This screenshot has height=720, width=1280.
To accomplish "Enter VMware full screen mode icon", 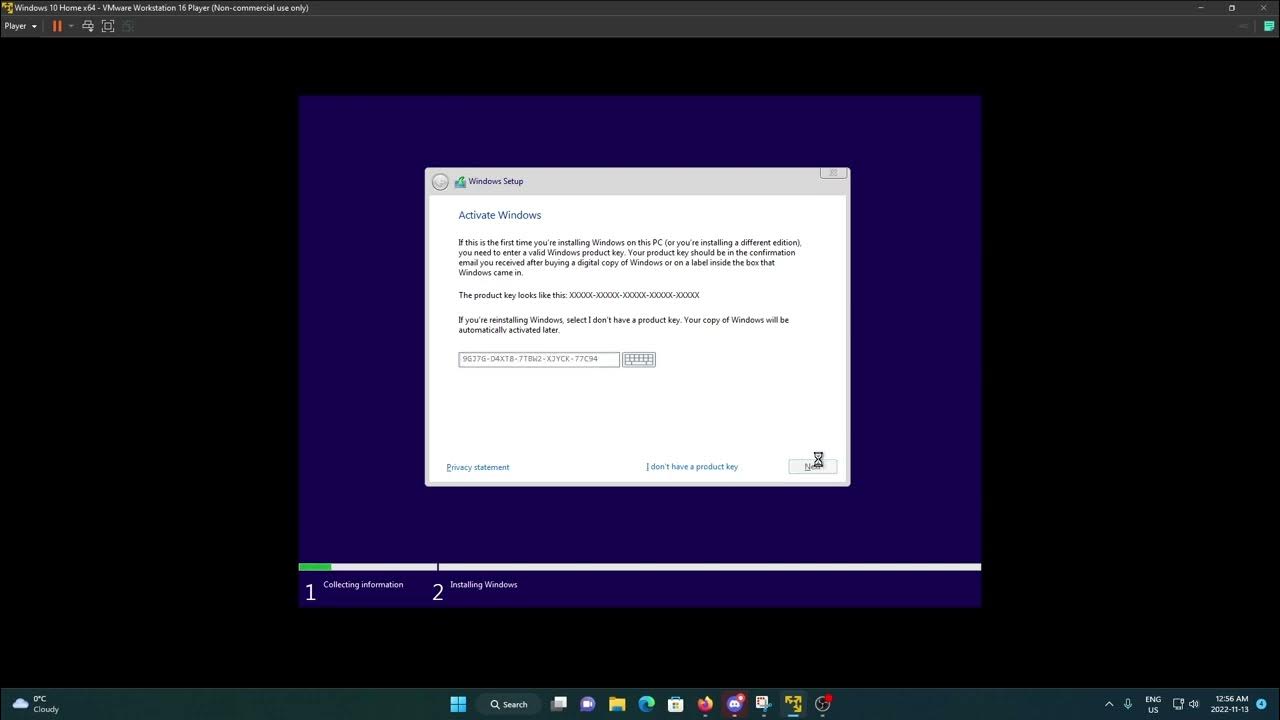I will 108,26.
